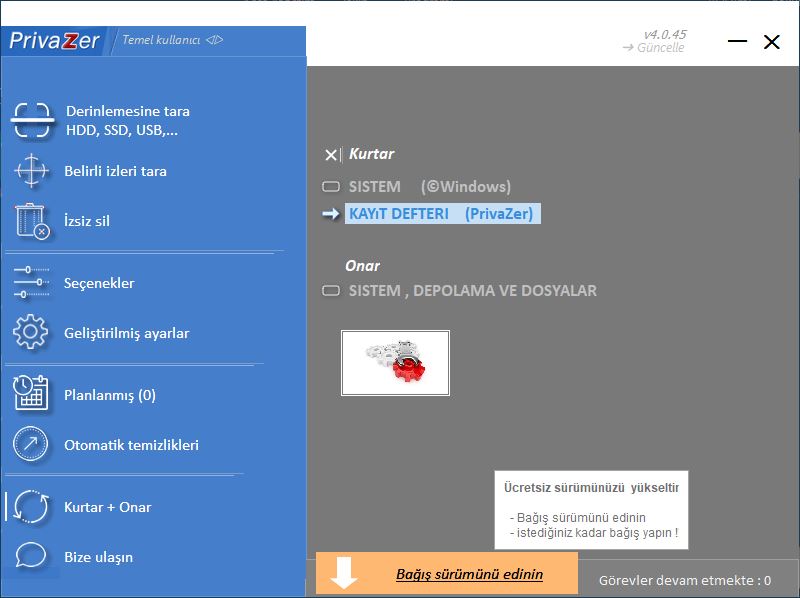
Task: Click SISTEM, DEPOLAMA VE DOSYALAR label
Action: (x=472, y=291)
